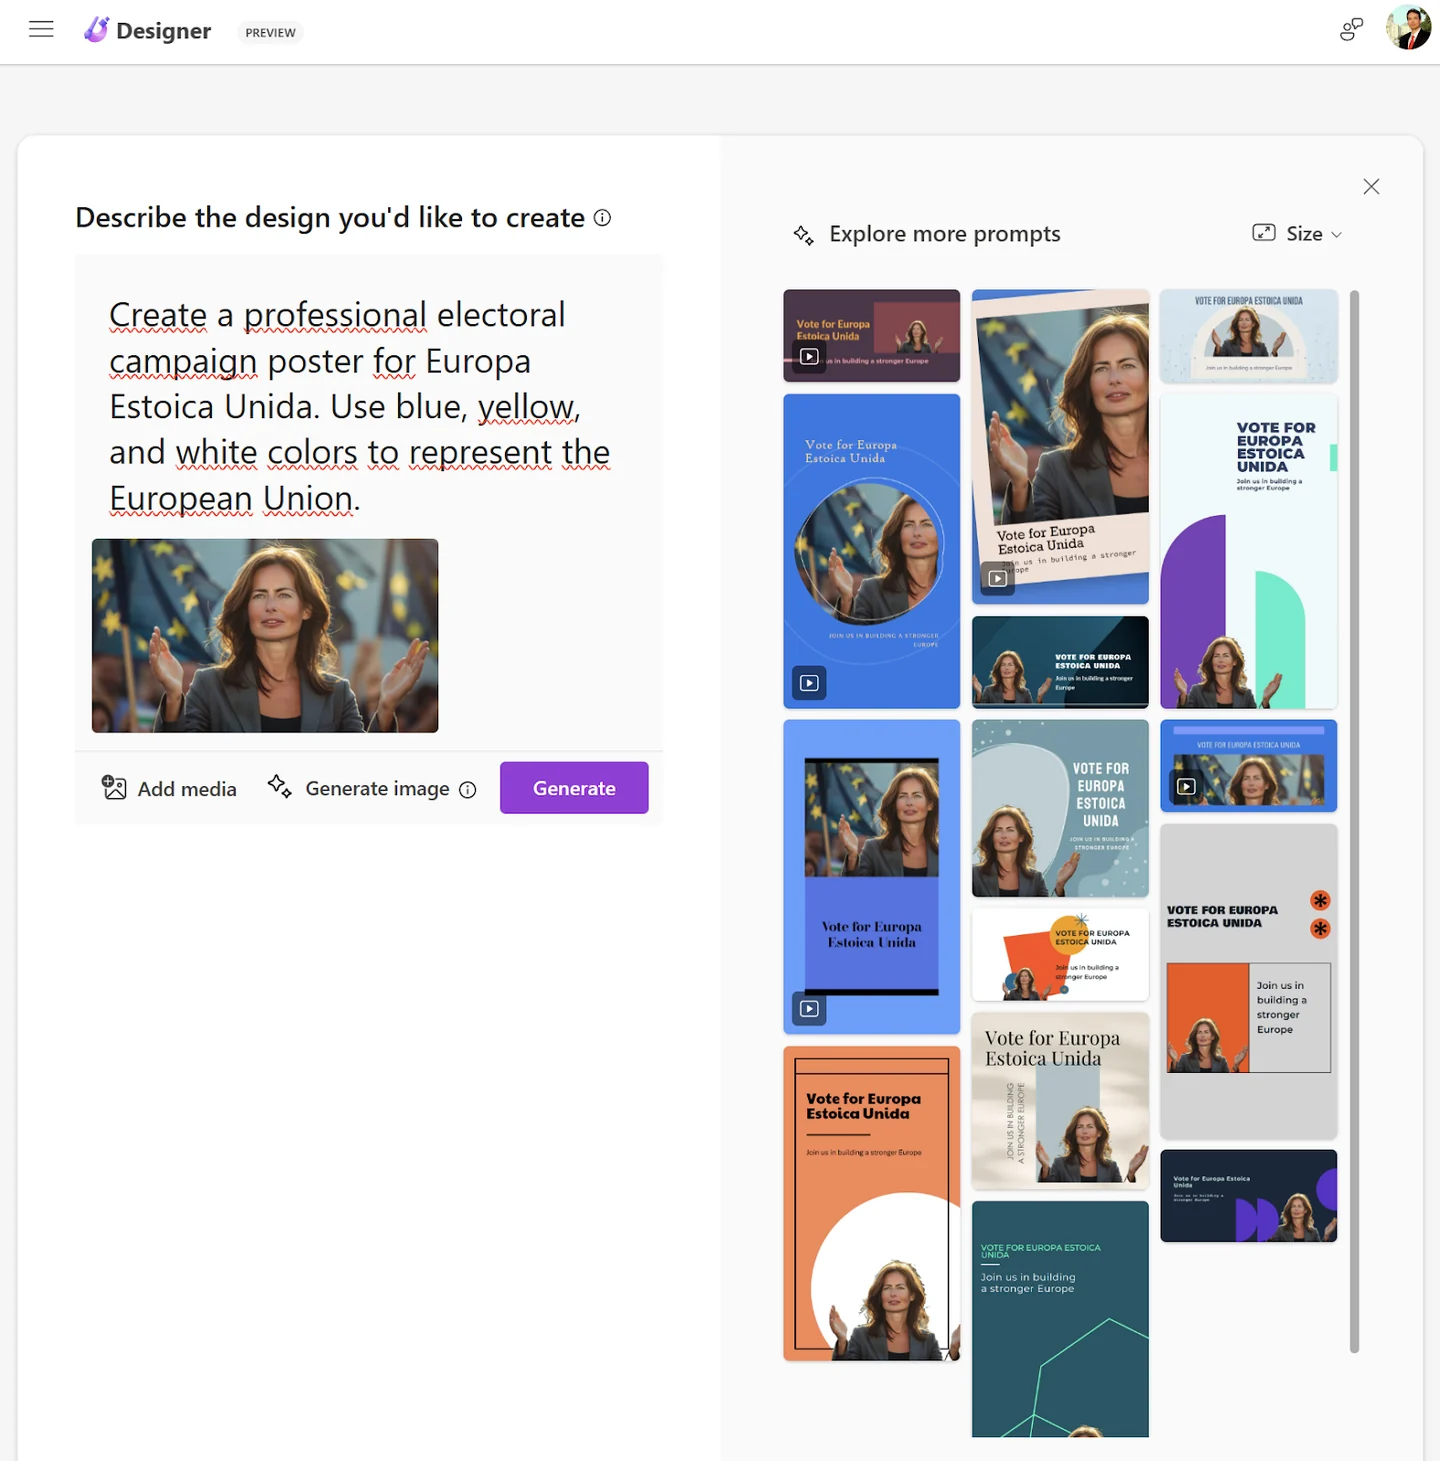Image resolution: width=1440 pixels, height=1461 pixels.
Task: Click the purple Generate button
Action: click(574, 788)
